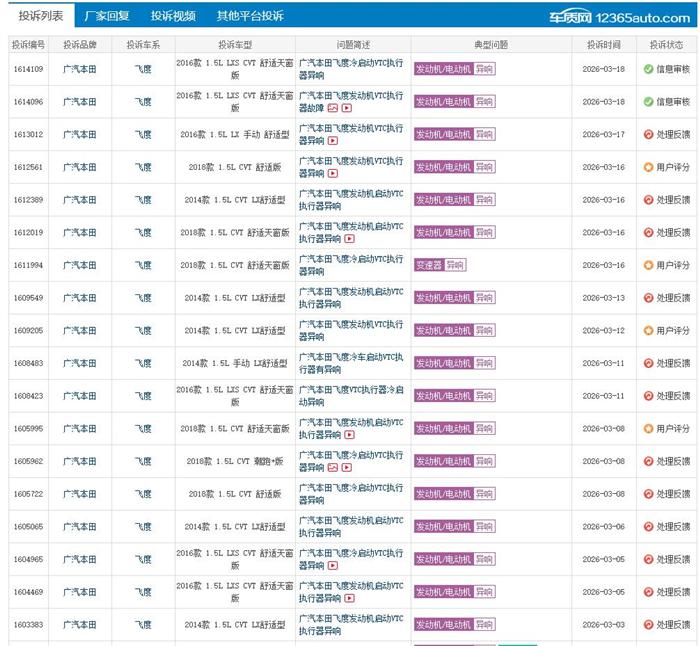Viewport: 700px width, 646px height.
Task: Open the image icon in complaint 1605962
Action: click(333, 468)
